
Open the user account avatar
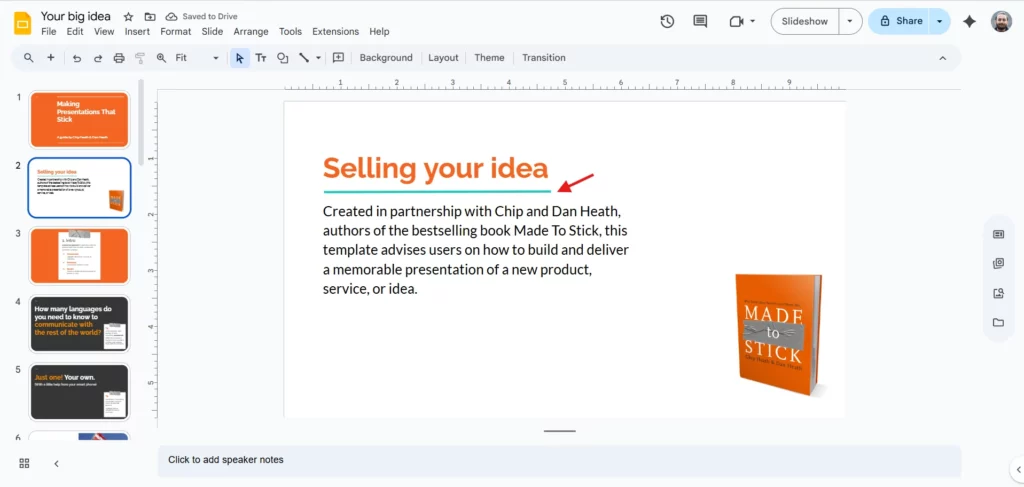tap(1001, 21)
